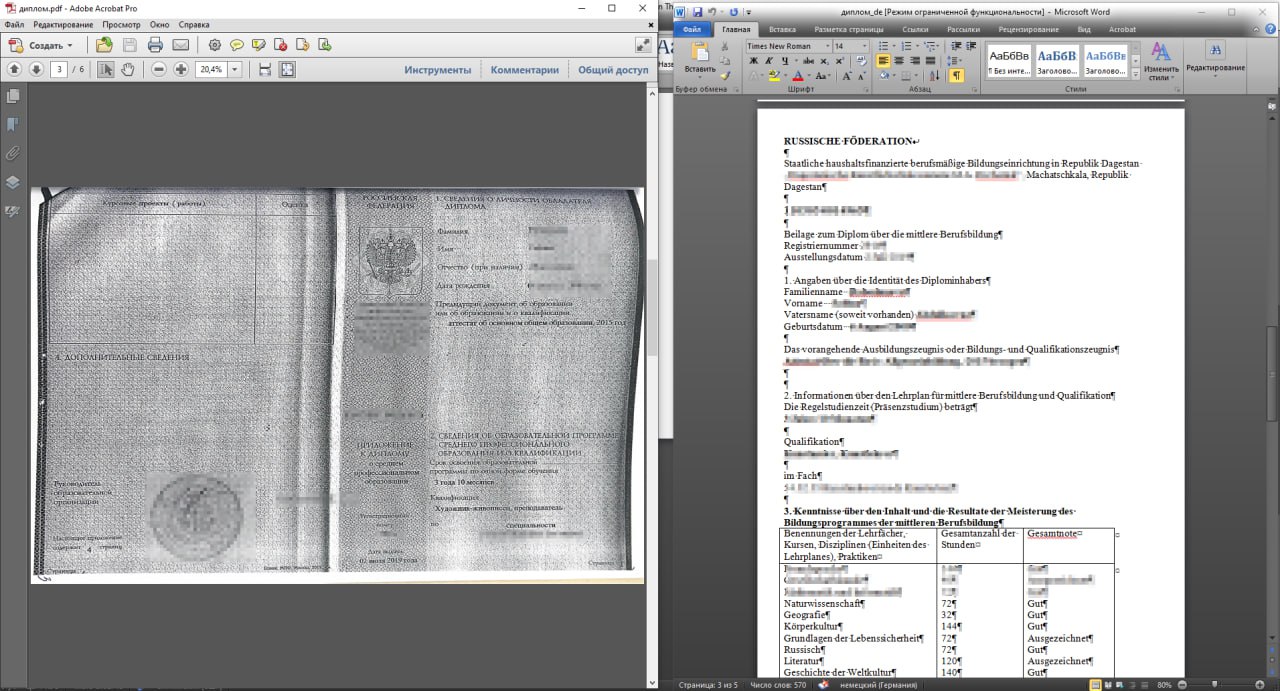Add a sticky note comment in Acrobat
The height and width of the screenshot is (691, 1280).
(237, 45)
